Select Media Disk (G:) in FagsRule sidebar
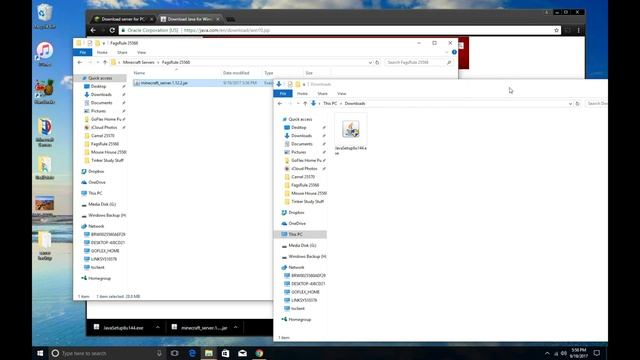Screen dimensions: 640x360 (102, 204)
